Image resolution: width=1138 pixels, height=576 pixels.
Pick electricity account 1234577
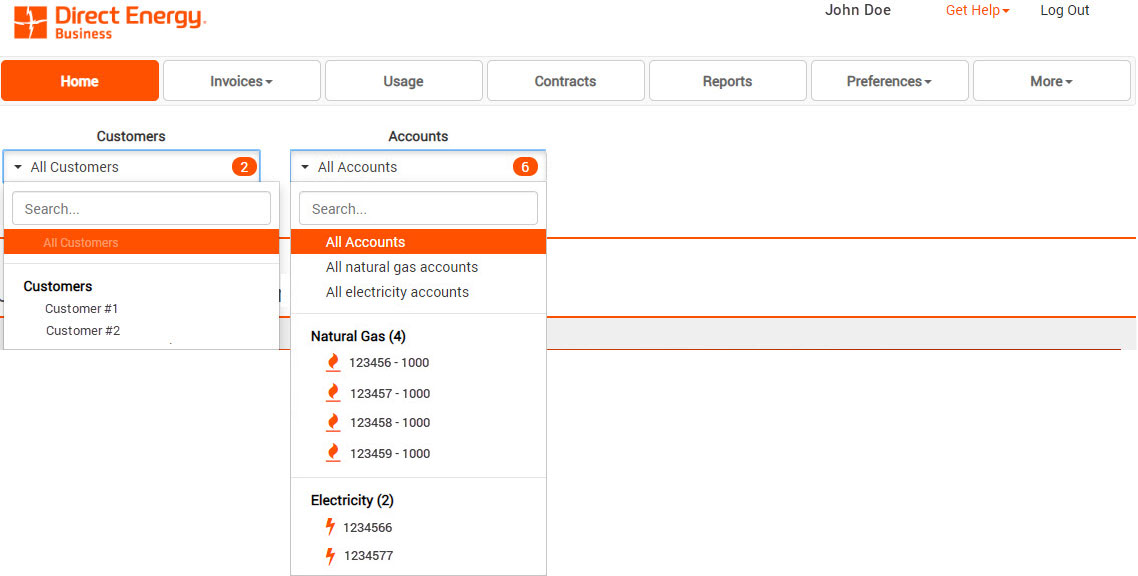368,556
